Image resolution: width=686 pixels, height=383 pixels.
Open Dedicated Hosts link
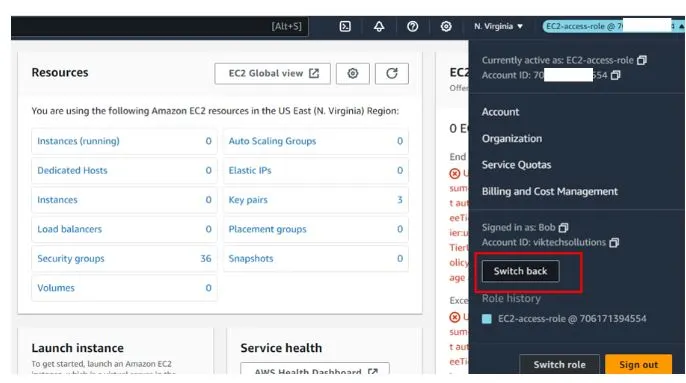pos(72,170)
